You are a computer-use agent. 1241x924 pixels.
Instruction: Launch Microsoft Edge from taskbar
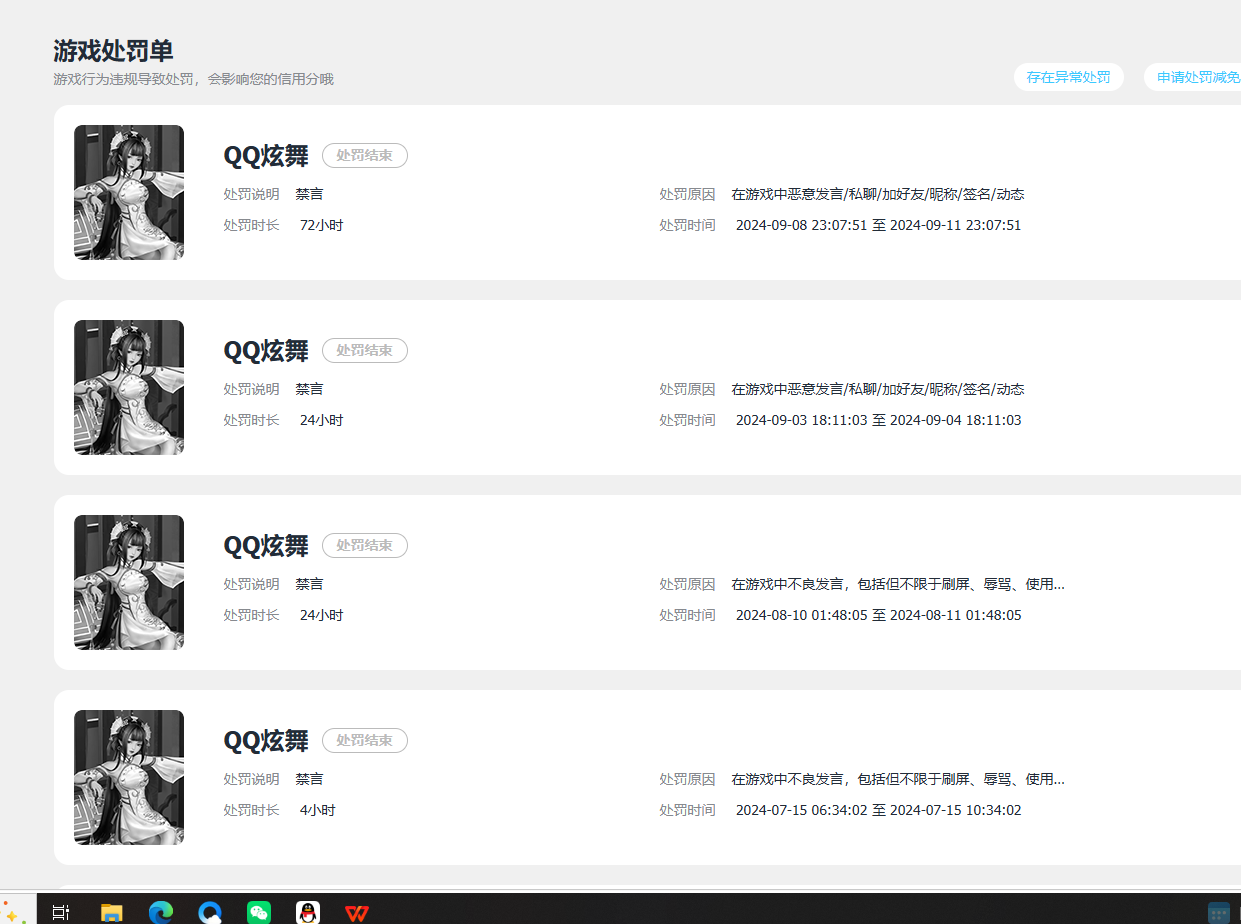tap(161, 912)
